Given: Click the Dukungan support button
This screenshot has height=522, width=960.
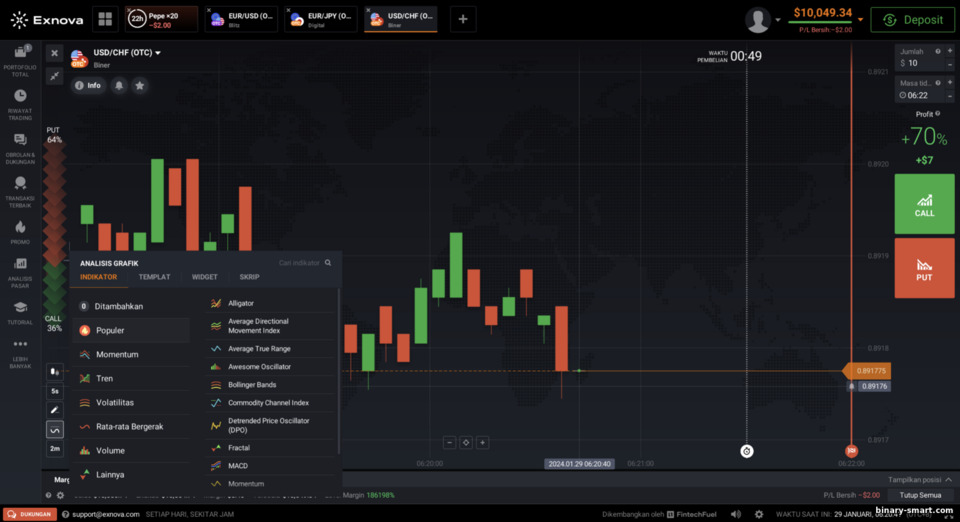Looking at the screenshot, I should point(30,515).
